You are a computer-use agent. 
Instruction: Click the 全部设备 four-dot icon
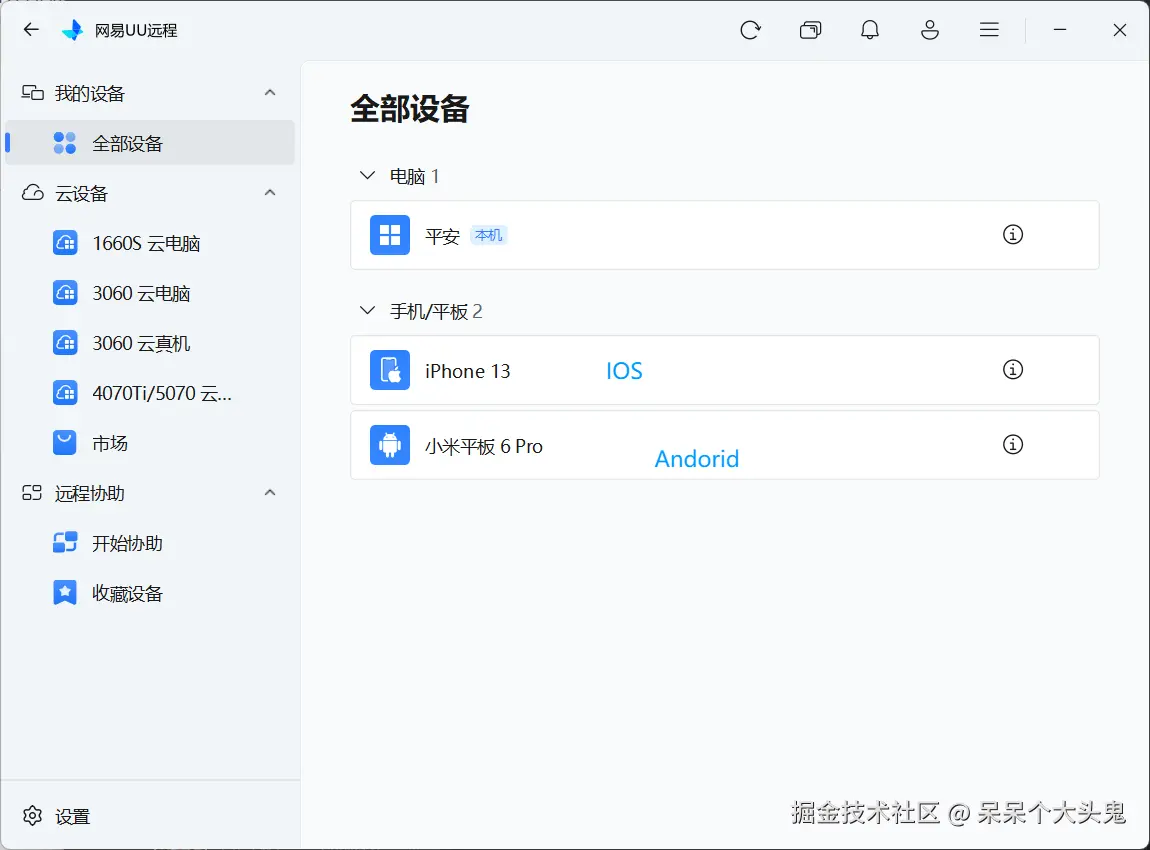65,143
